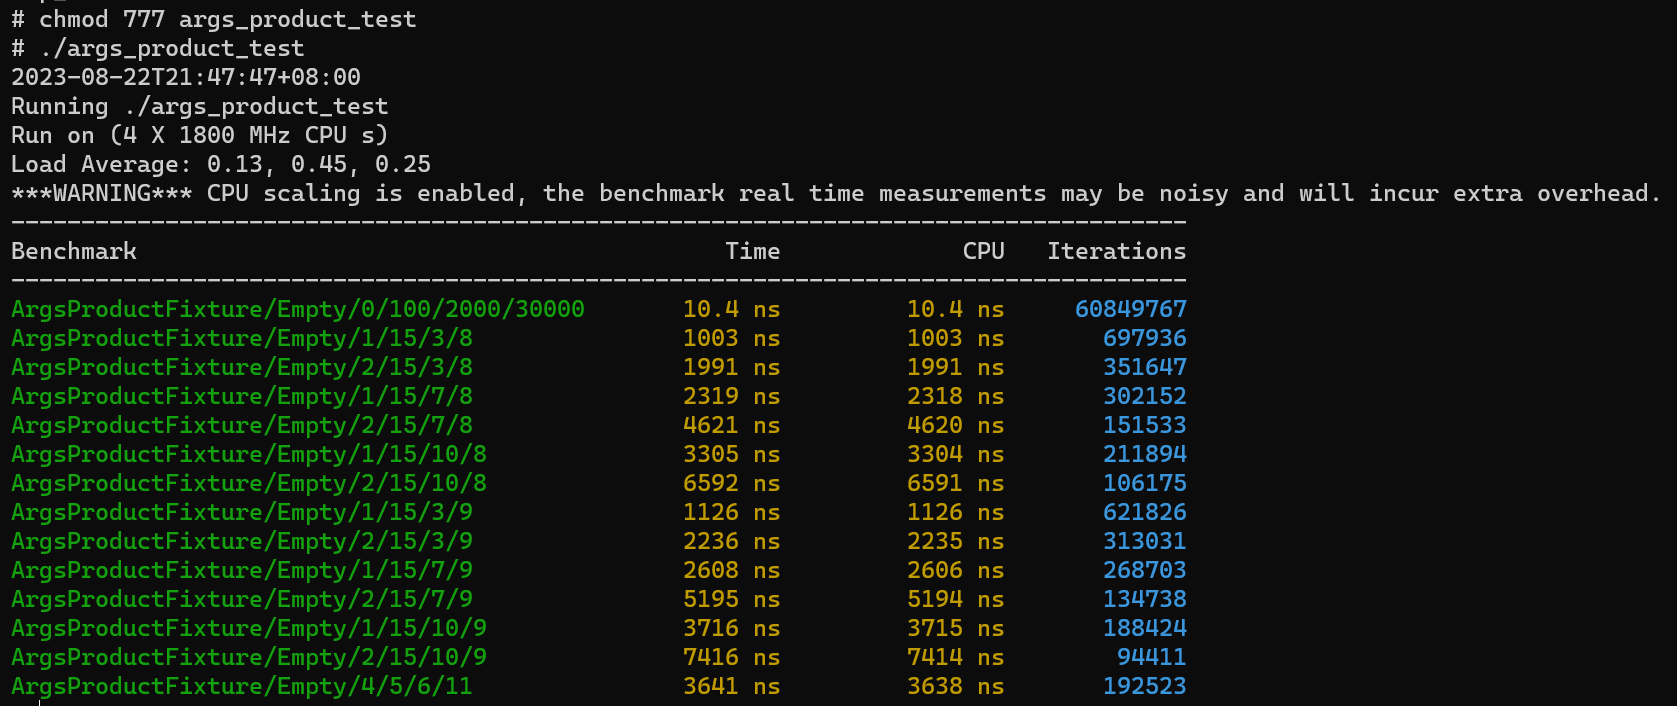The height and width of the screenshot is (706, 1677).
Task: Click benchmark name ArgsProductFixture/Empty/2/15/10/9
Action: point(249,657)
